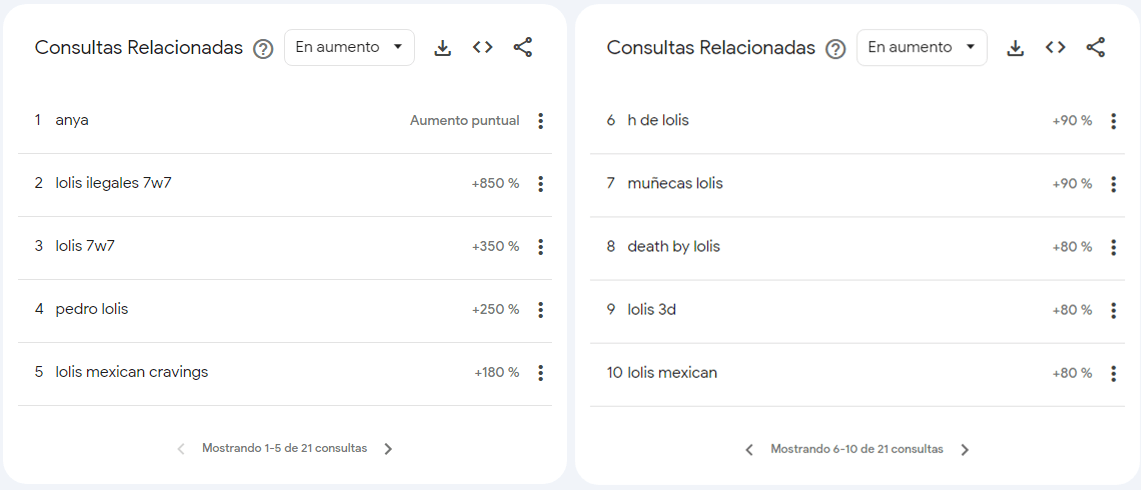Share the queries 6-10 related panel

click(x=1095, y=48)
